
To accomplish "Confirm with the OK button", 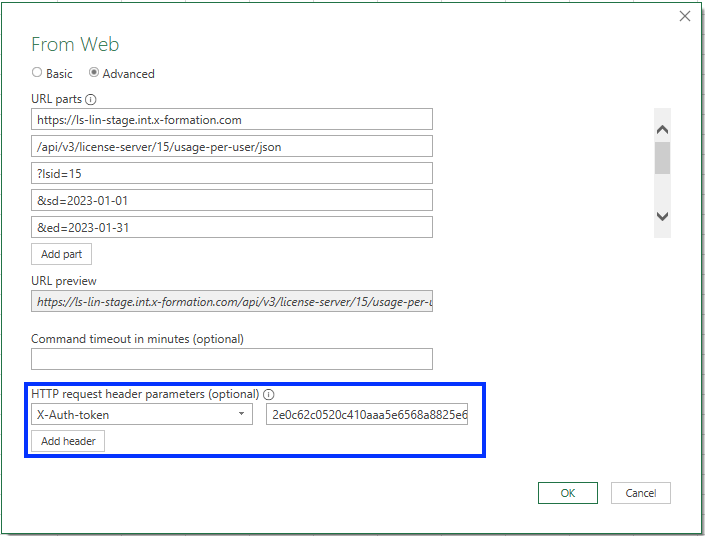I will click(568, 493).
